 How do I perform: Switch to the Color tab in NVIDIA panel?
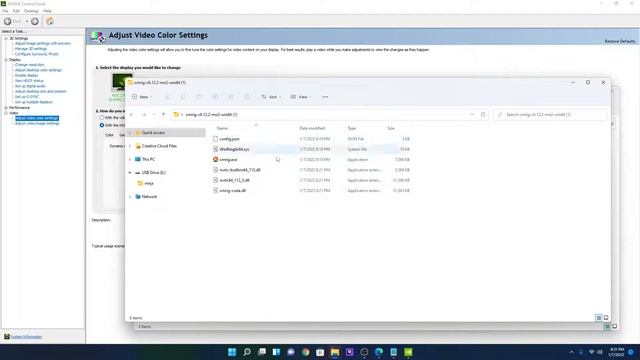click(109, 135)
